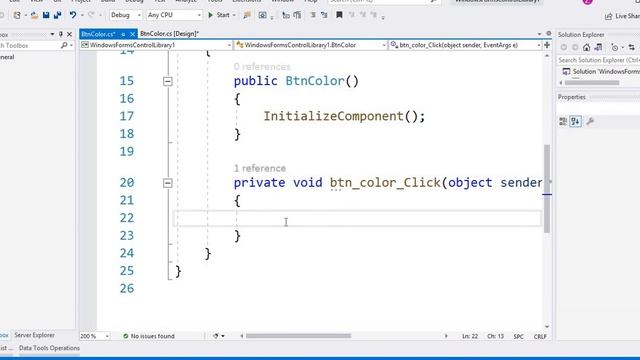
Task: Click the Search Toolbox field
Action: [29, 46]
